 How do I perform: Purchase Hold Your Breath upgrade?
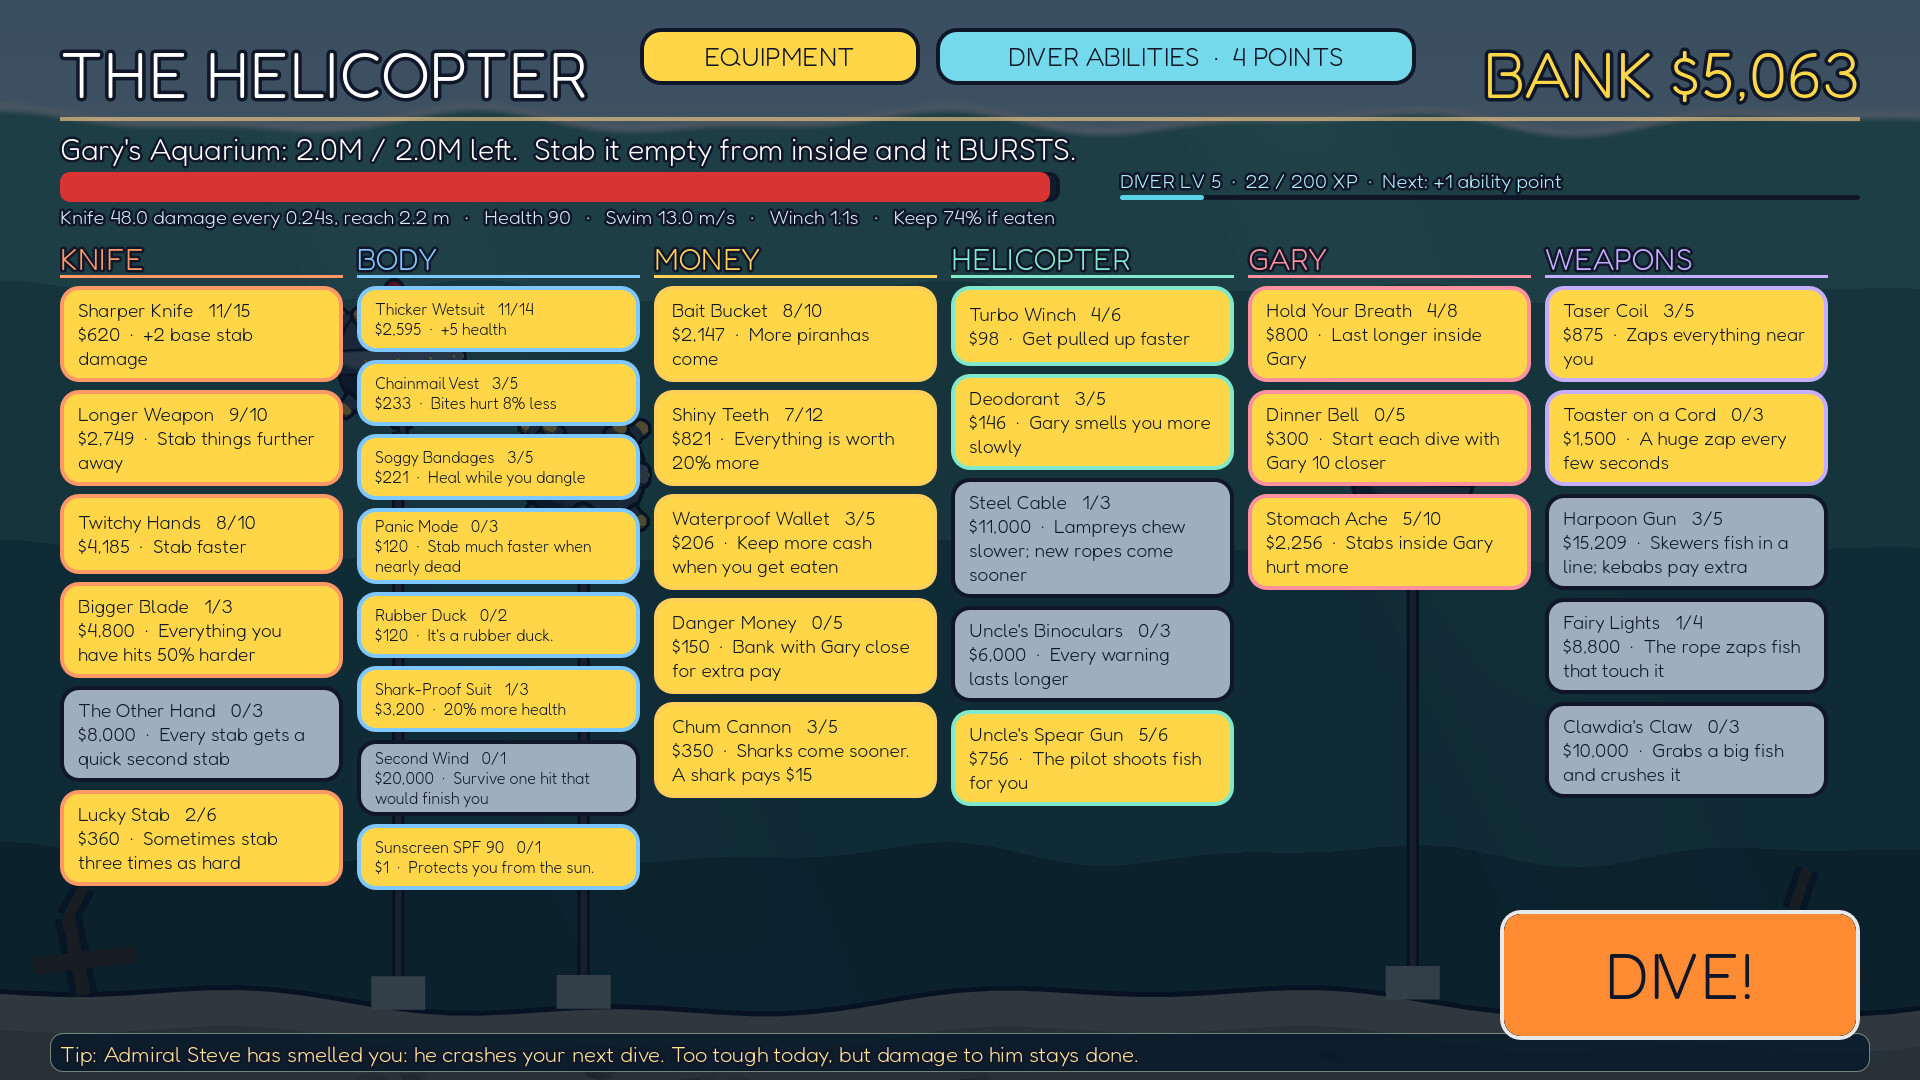1389,334
